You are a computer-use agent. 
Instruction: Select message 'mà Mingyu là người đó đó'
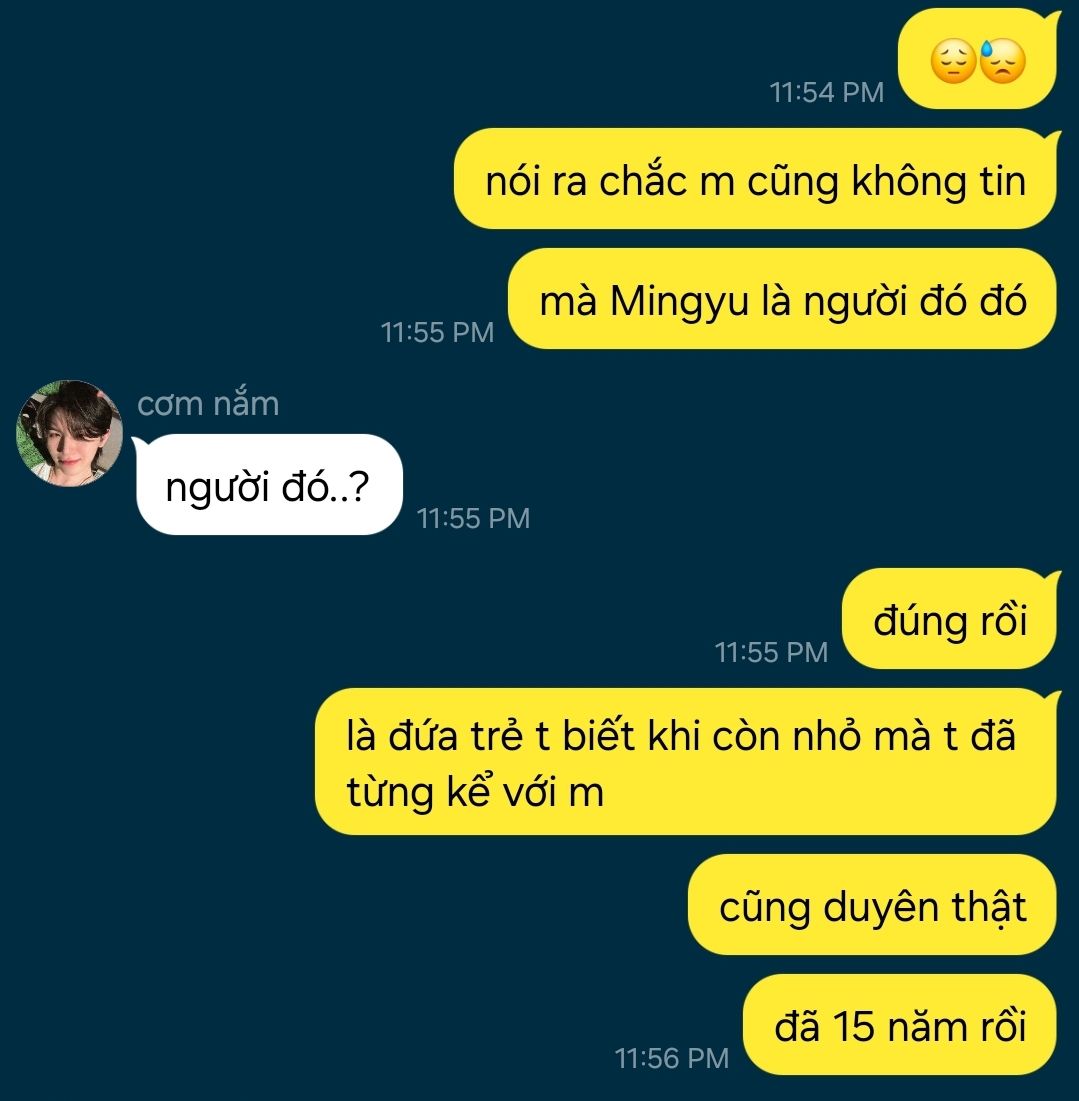[x=783, y=299]
